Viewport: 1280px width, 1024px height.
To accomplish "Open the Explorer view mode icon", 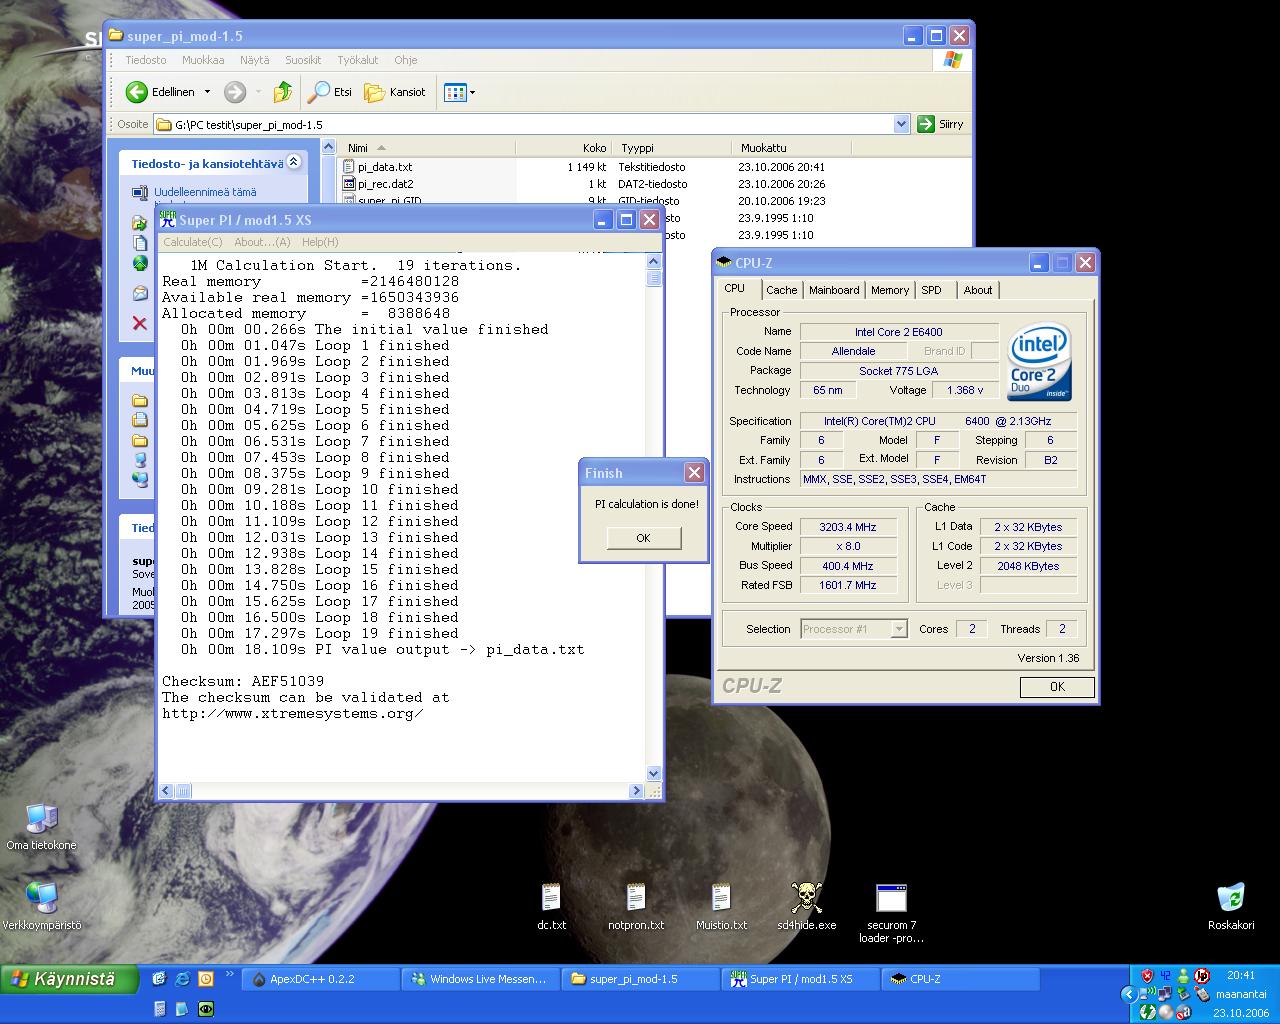I will (x=455, y=92).
